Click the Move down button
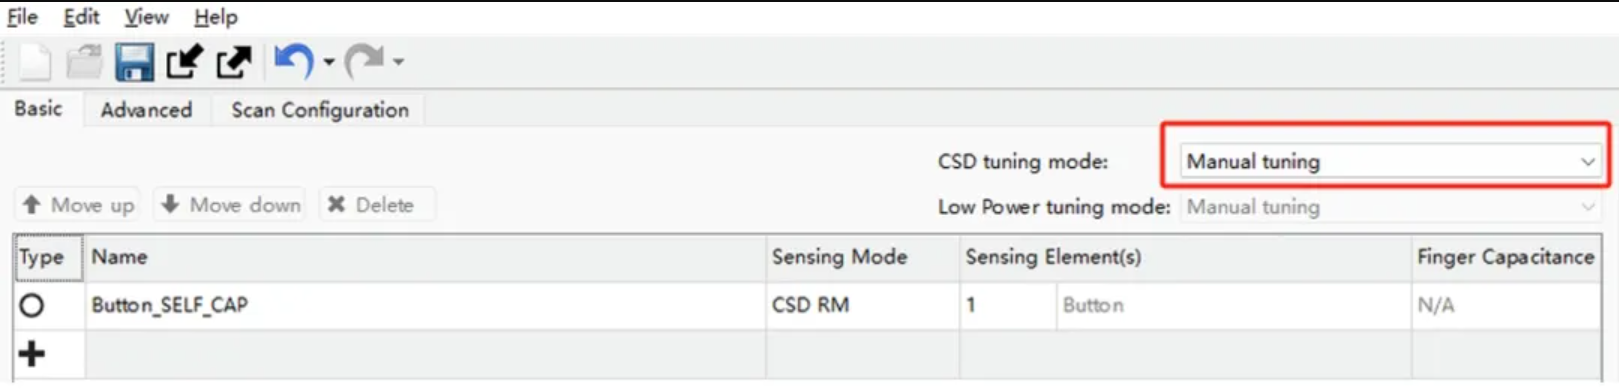The image size is (1619, 390). (x=230, y=205)
